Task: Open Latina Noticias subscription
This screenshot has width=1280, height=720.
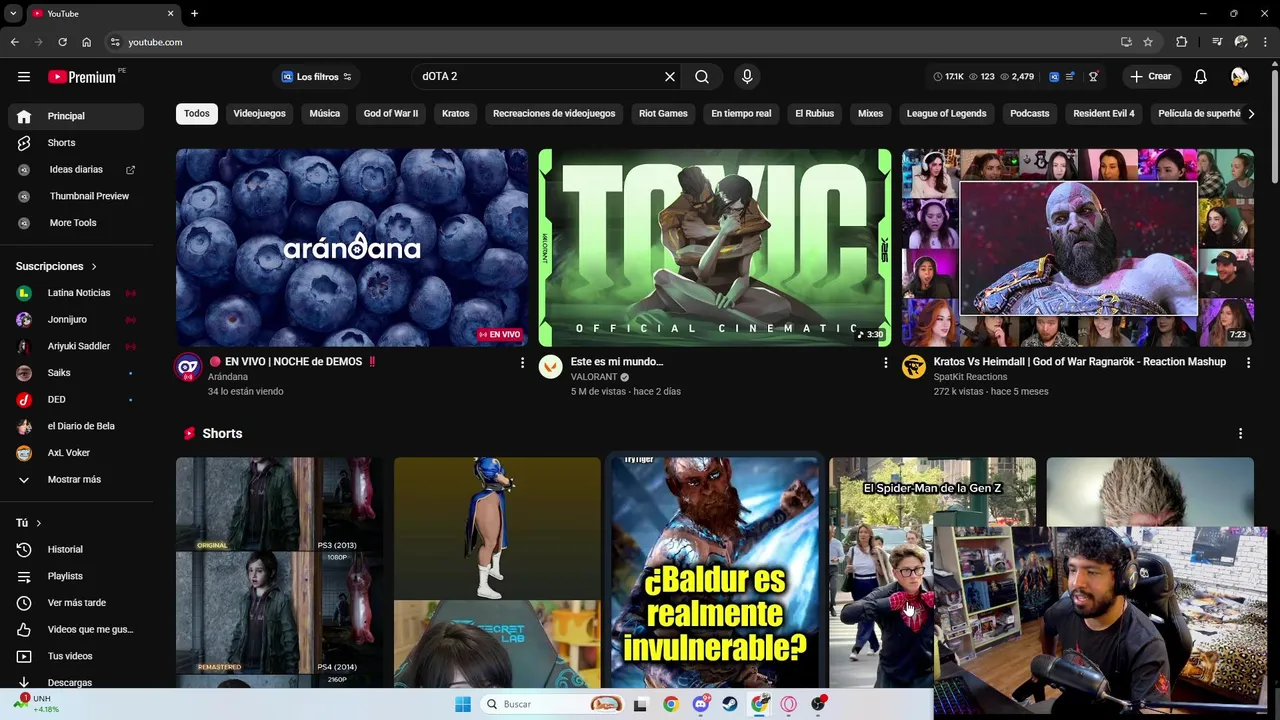Action: click(x=76, y=293)
